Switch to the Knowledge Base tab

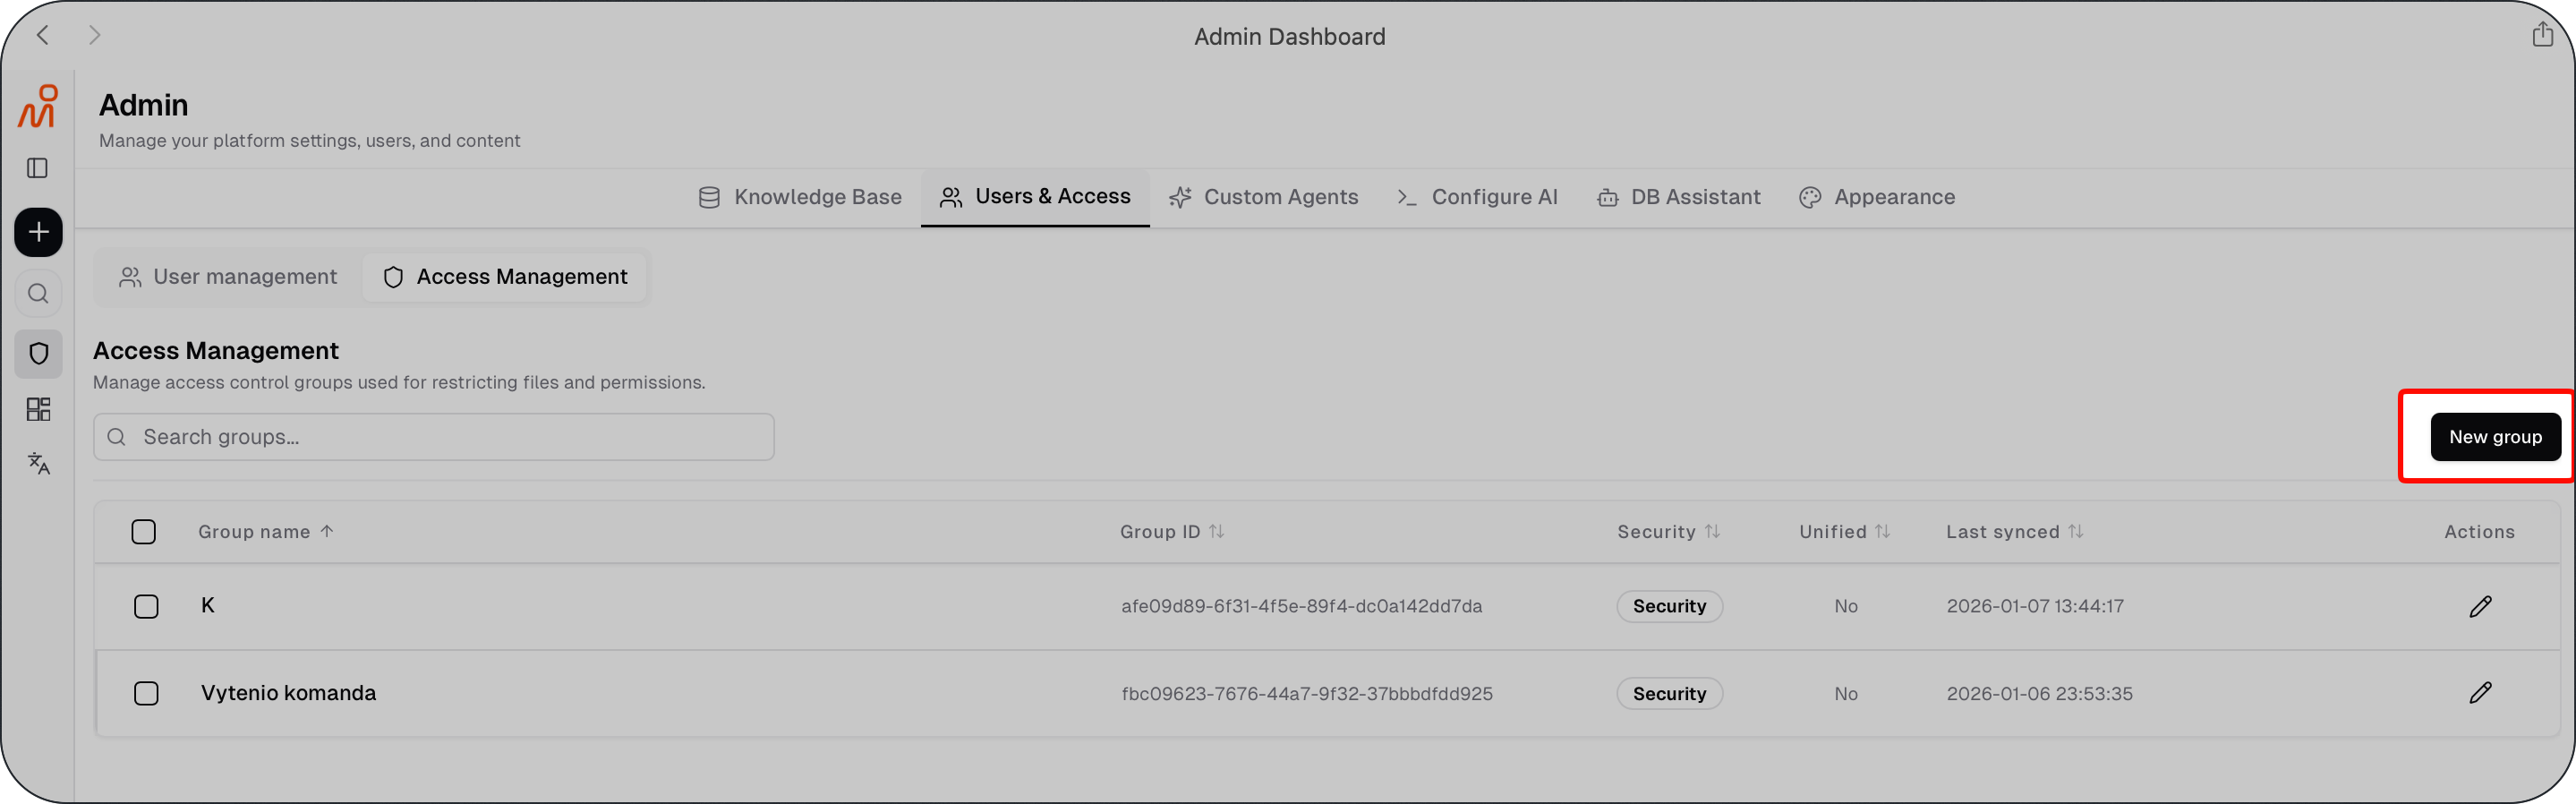800,197
